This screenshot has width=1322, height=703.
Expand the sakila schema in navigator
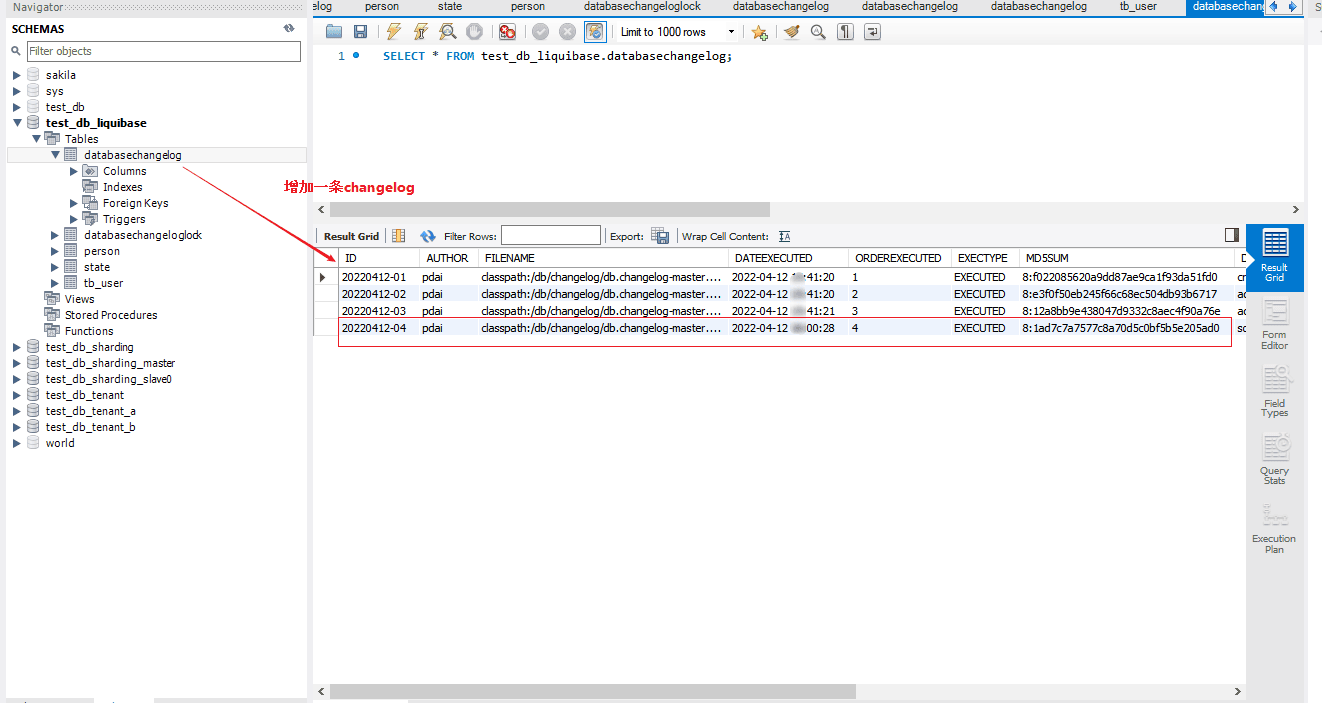click(17, 75)
